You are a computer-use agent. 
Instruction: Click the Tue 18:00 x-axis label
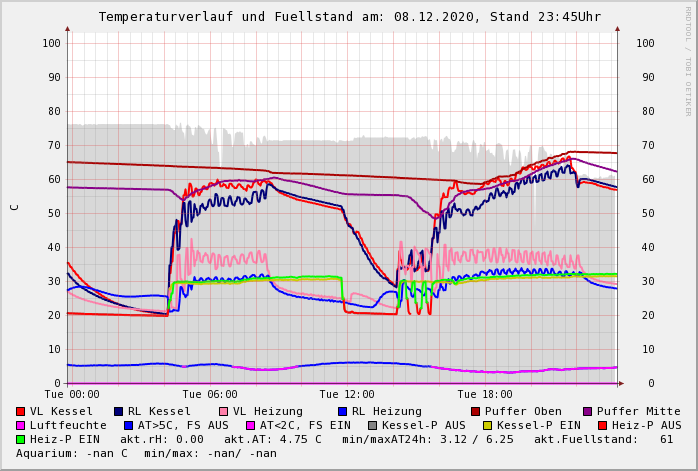click(x=484, y=394)
